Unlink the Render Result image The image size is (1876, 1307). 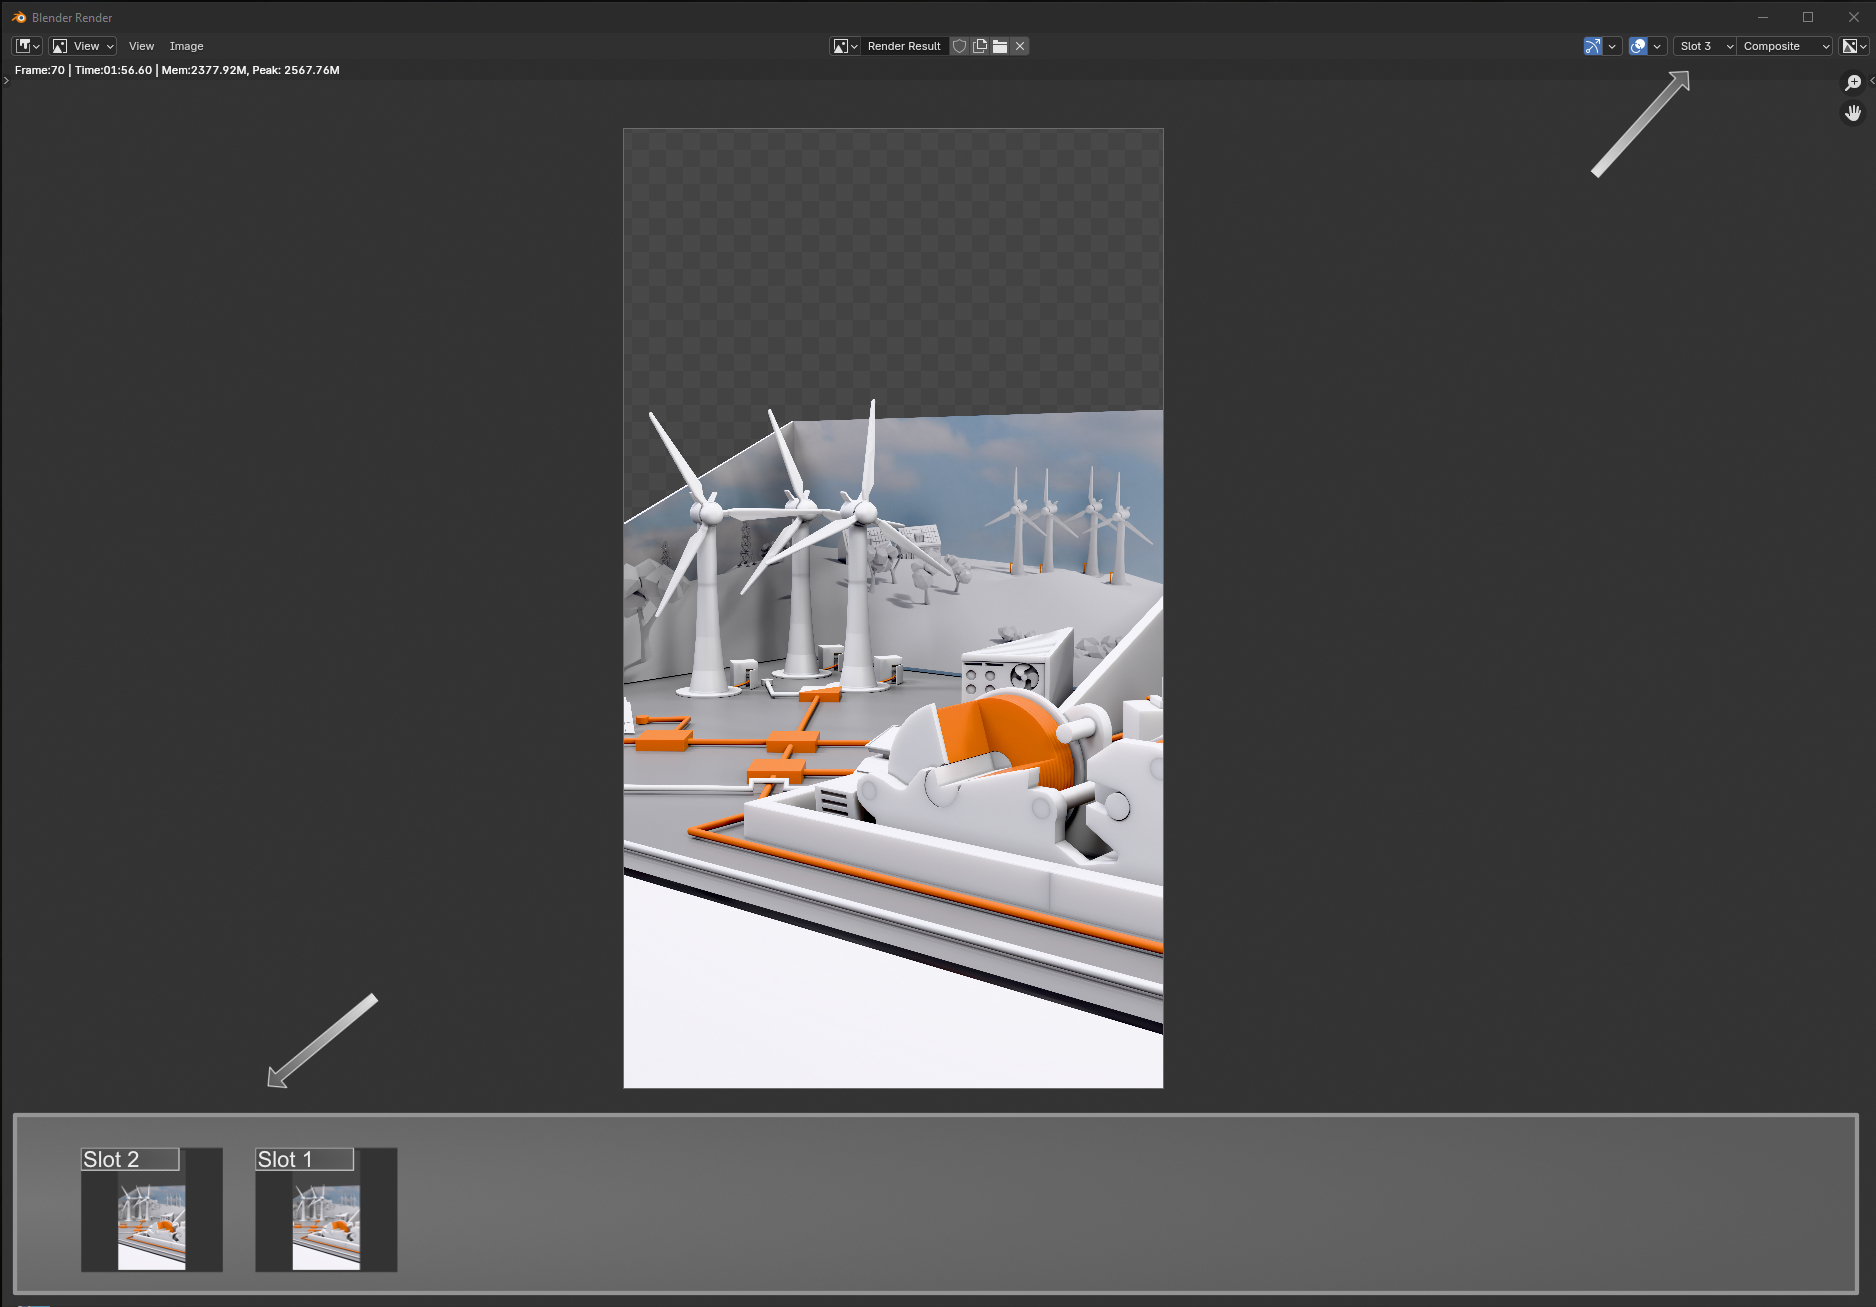[x=1020, y=46]
